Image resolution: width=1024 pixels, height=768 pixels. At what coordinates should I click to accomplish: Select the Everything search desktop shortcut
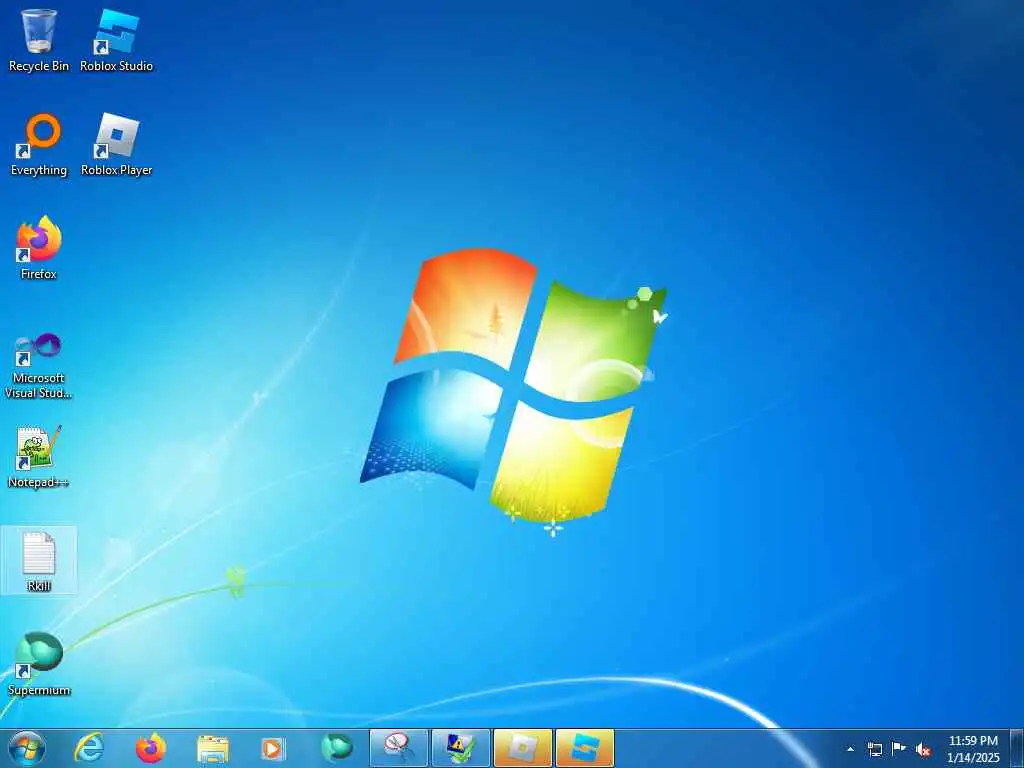[39, 145]
